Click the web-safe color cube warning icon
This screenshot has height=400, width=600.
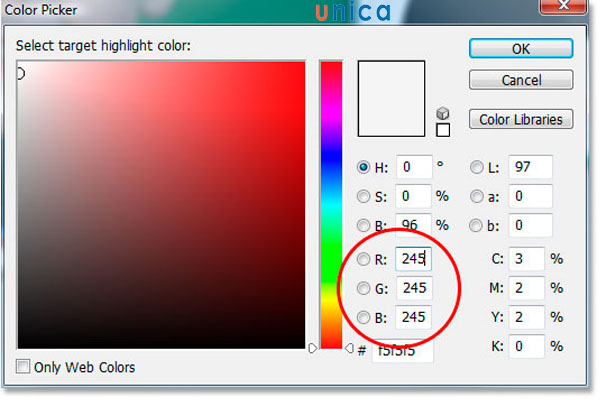pos(442,113)
